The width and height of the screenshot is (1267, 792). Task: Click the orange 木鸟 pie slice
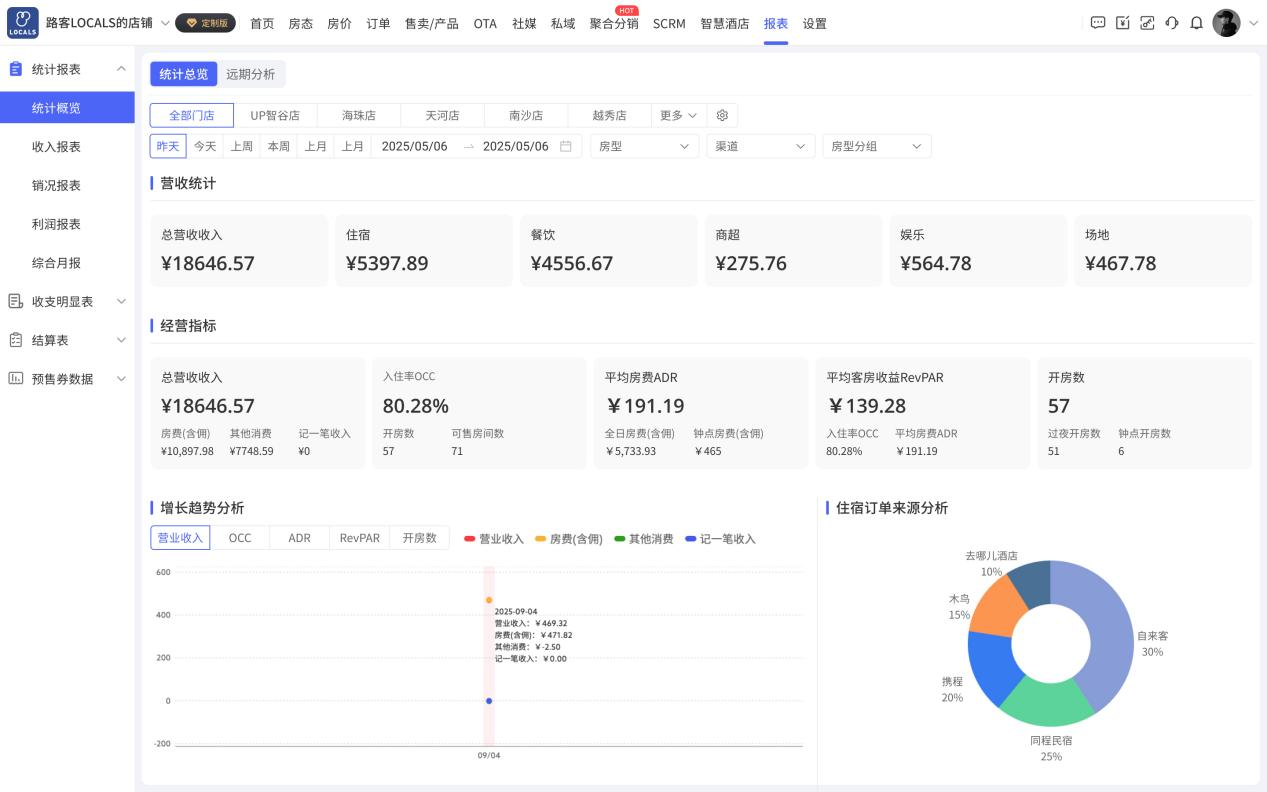[x=996, y=607]
